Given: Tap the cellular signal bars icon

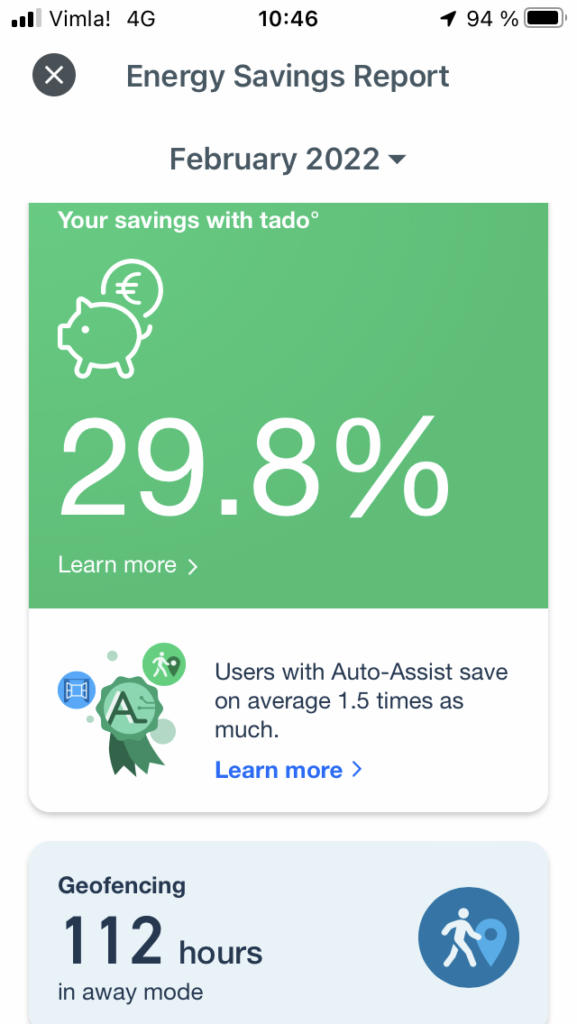Looking at the screenshot, I should [x=26, y=19].
